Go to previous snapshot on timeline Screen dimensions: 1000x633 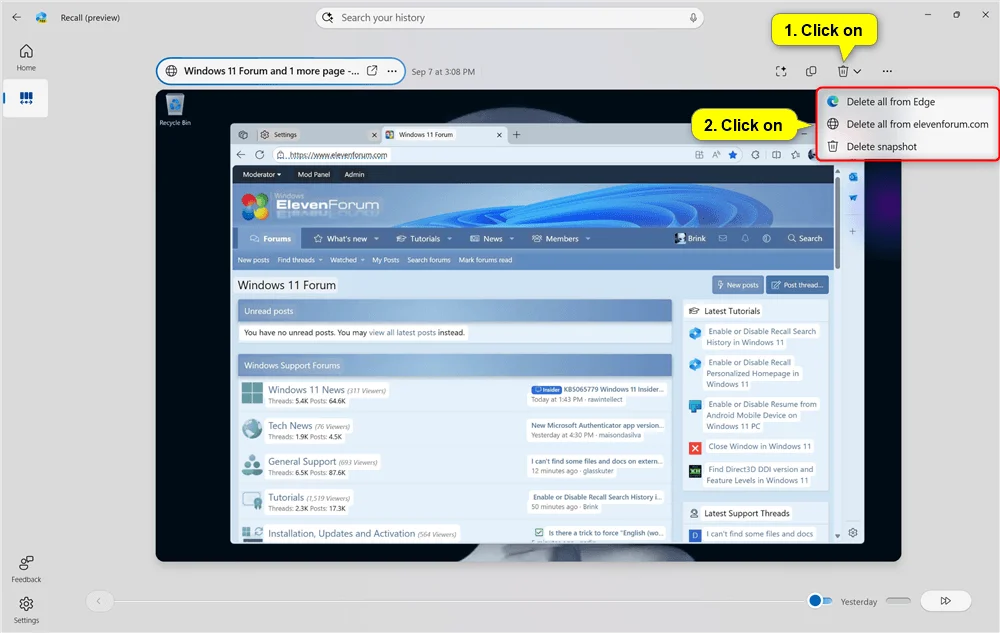point(99,600)
